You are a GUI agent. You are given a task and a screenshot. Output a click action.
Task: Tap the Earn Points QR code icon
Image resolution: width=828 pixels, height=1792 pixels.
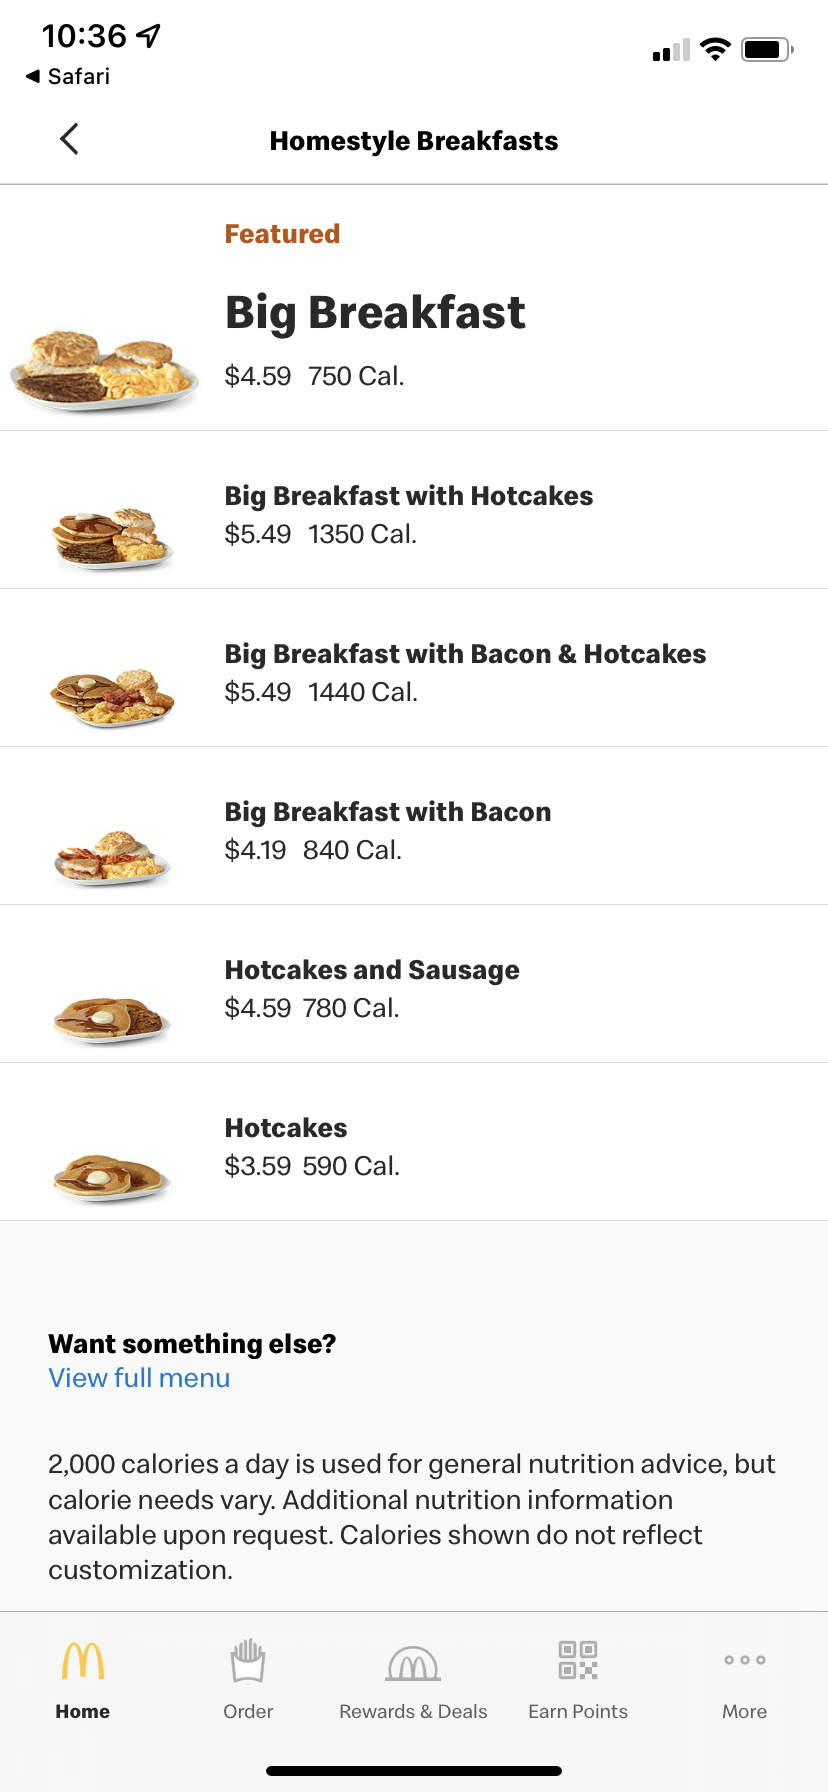pyautogui.click(x=578, y=1660)
